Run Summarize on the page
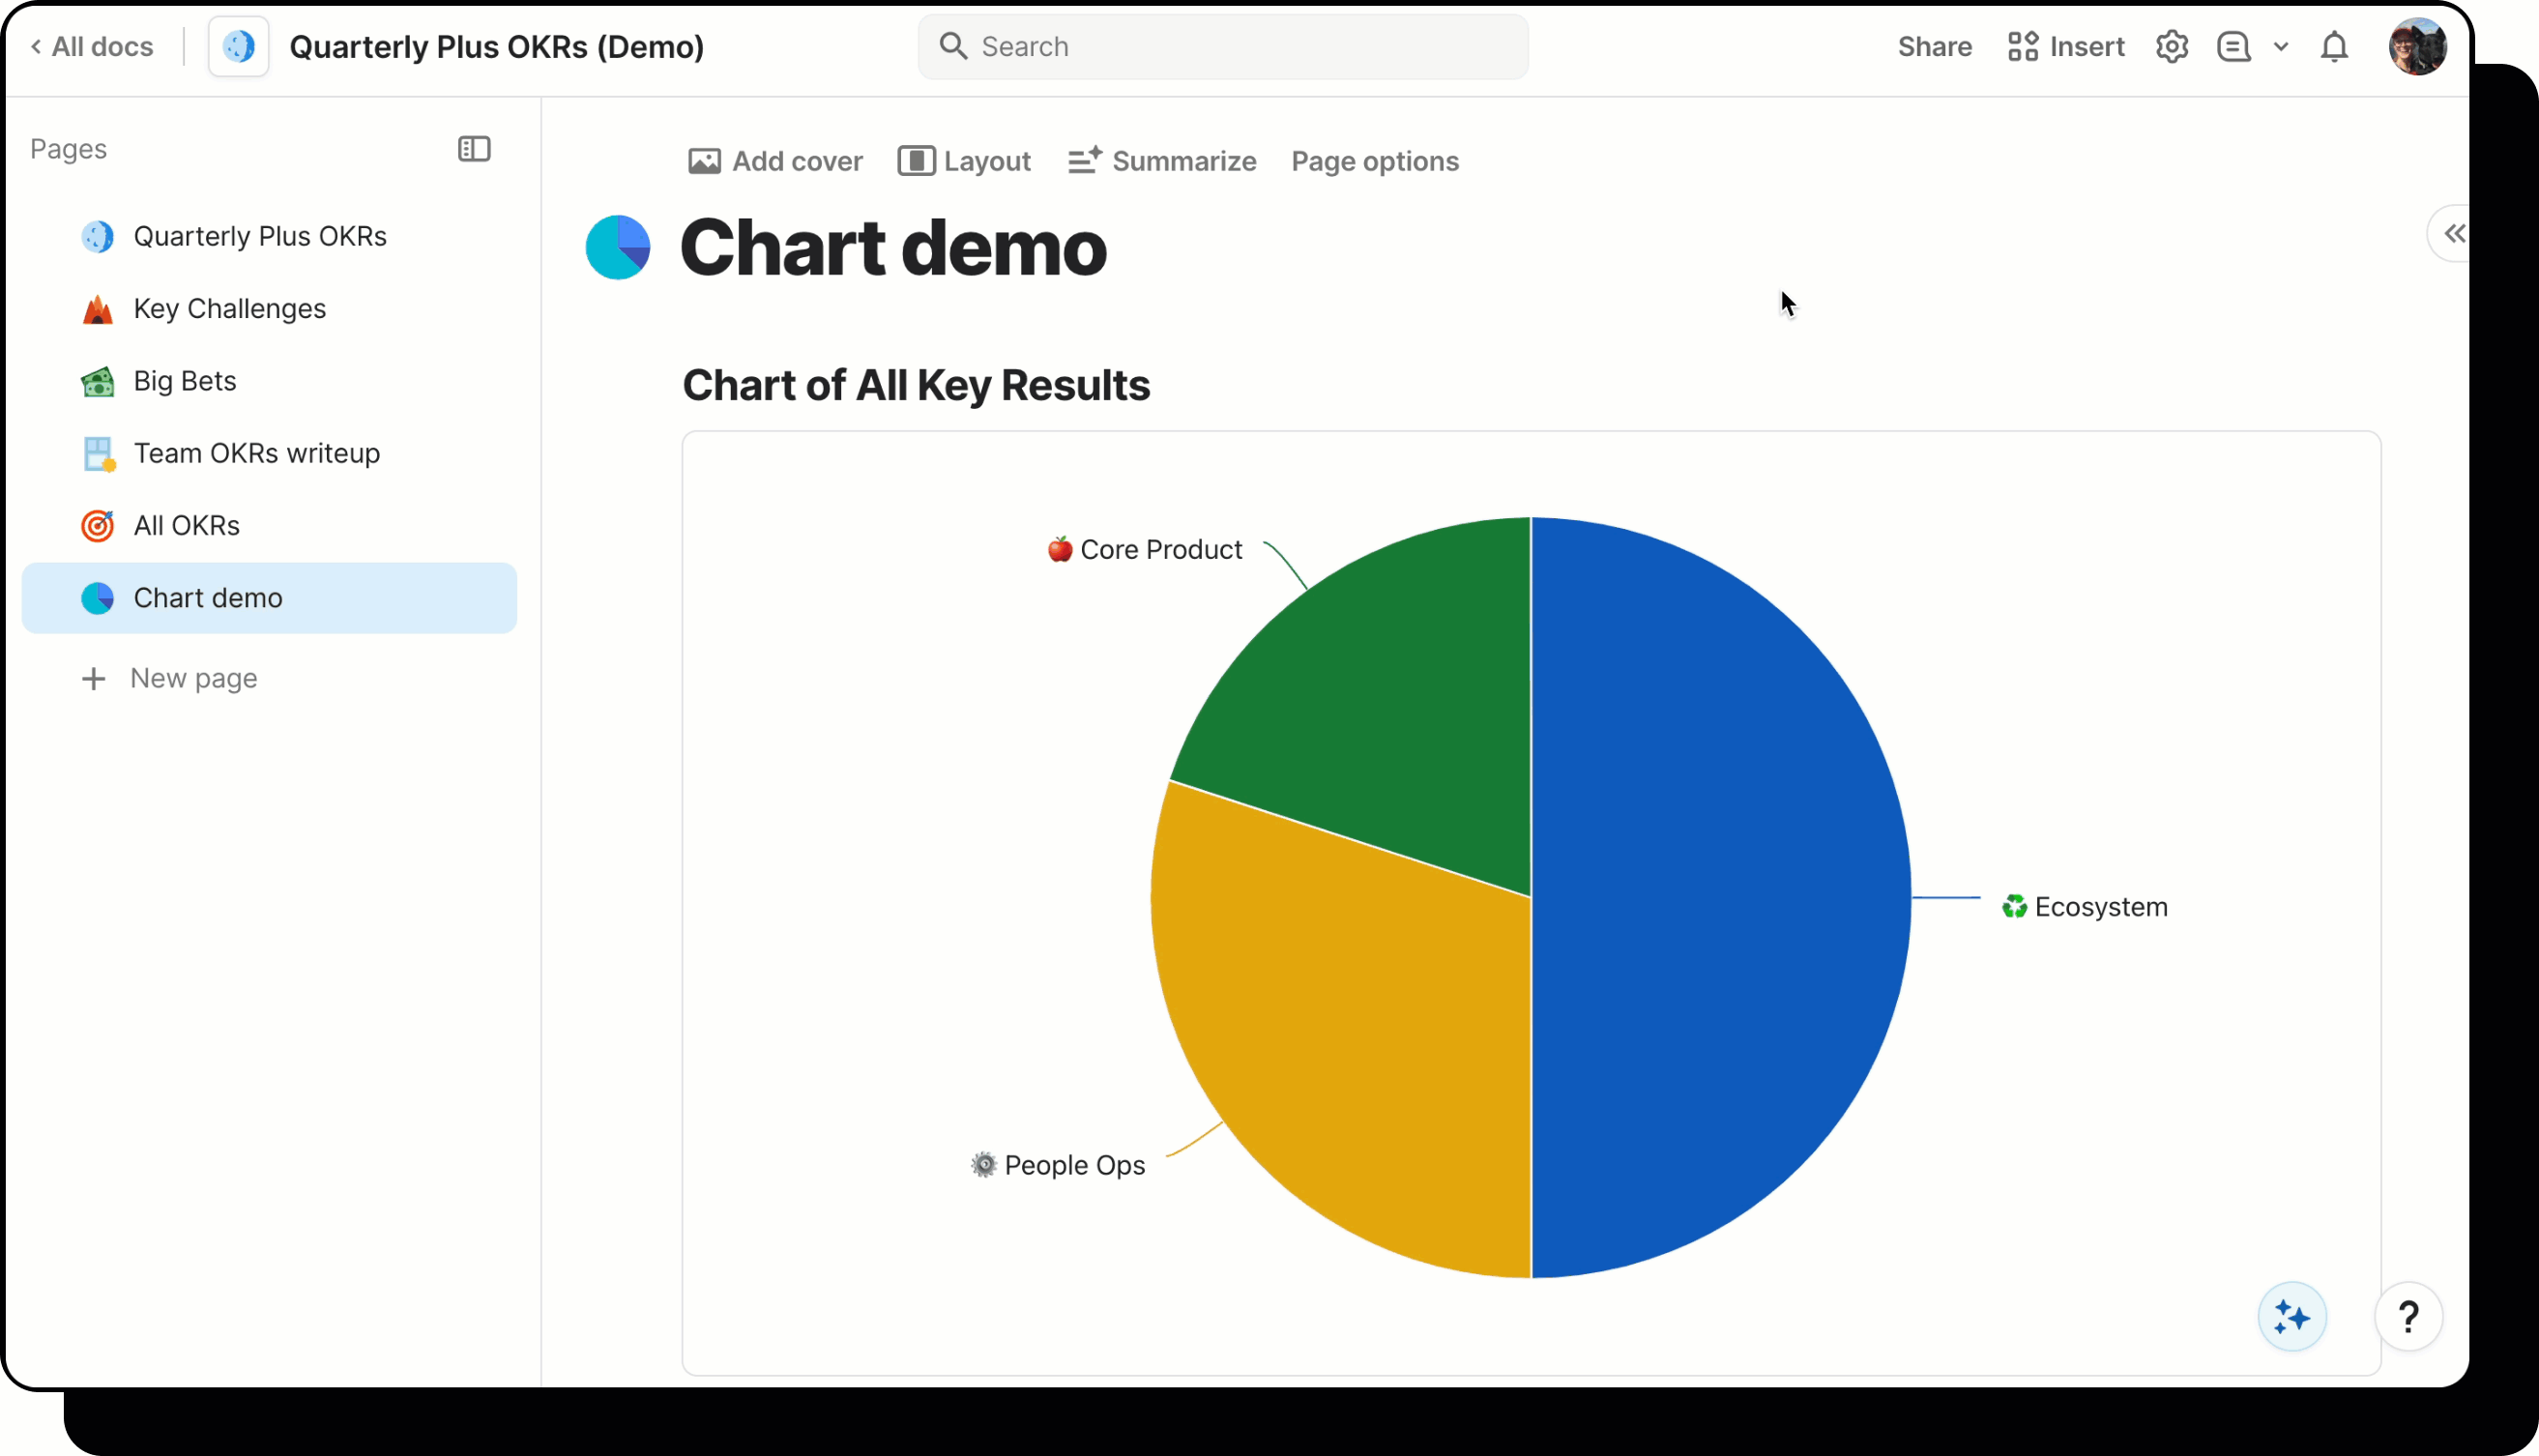This screenshot has height=1456, width=2539. (1161, 161)
